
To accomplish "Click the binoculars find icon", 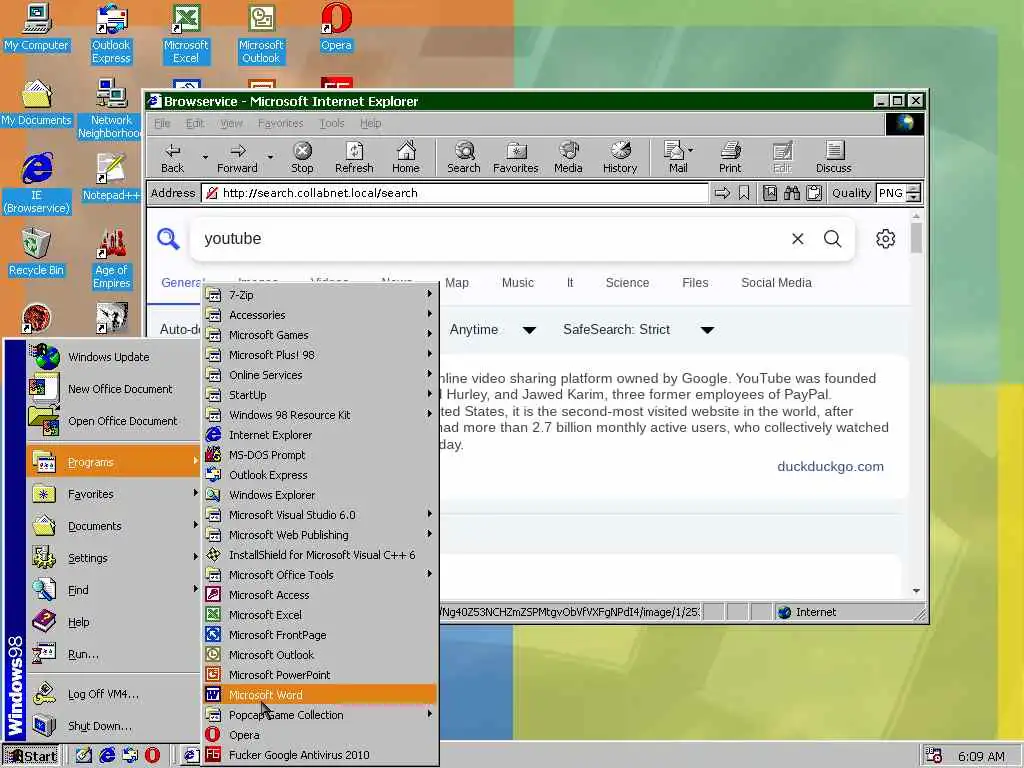I will coord(792,193).
